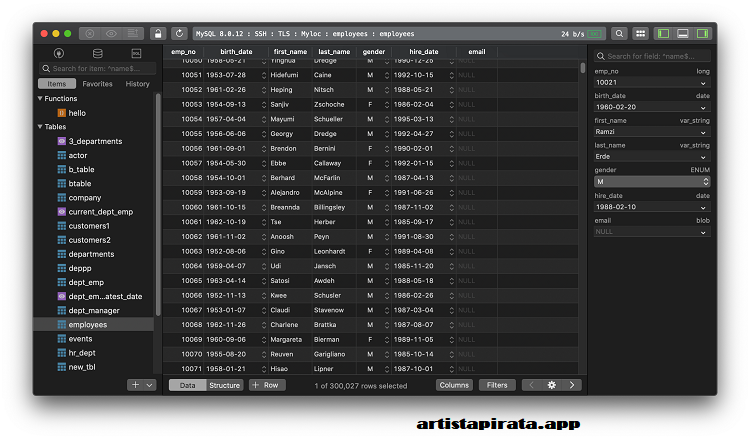Go to previous page arrow
The height and width of the screenshot is (439, 750).
click(x=531, y=385)
